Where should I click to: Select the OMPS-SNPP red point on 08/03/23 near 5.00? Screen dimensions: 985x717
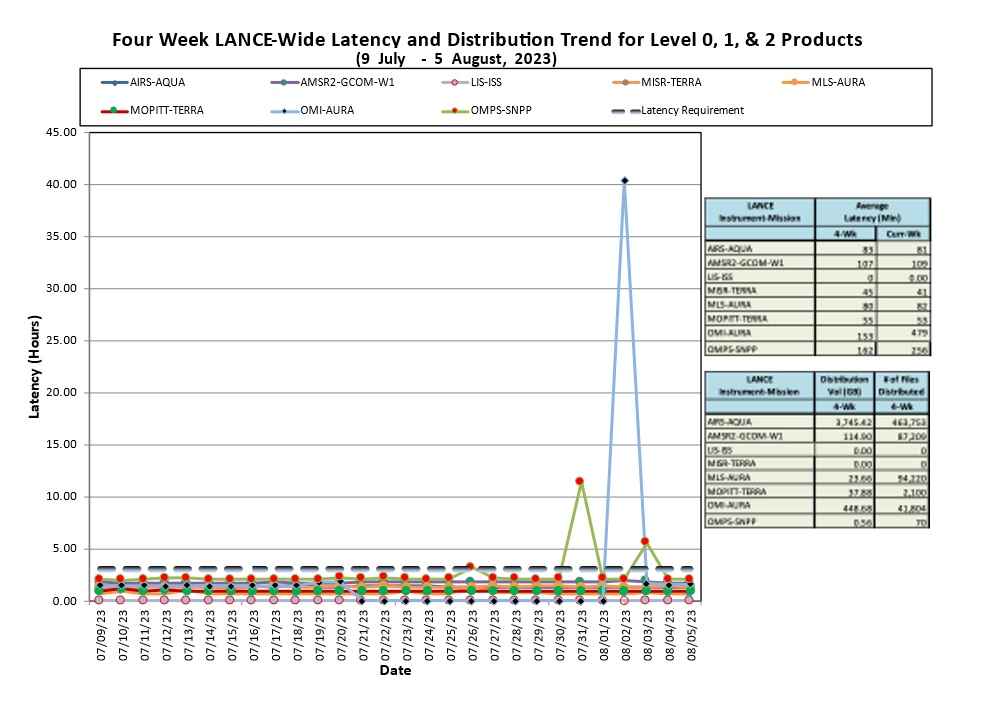pos(645,541)
